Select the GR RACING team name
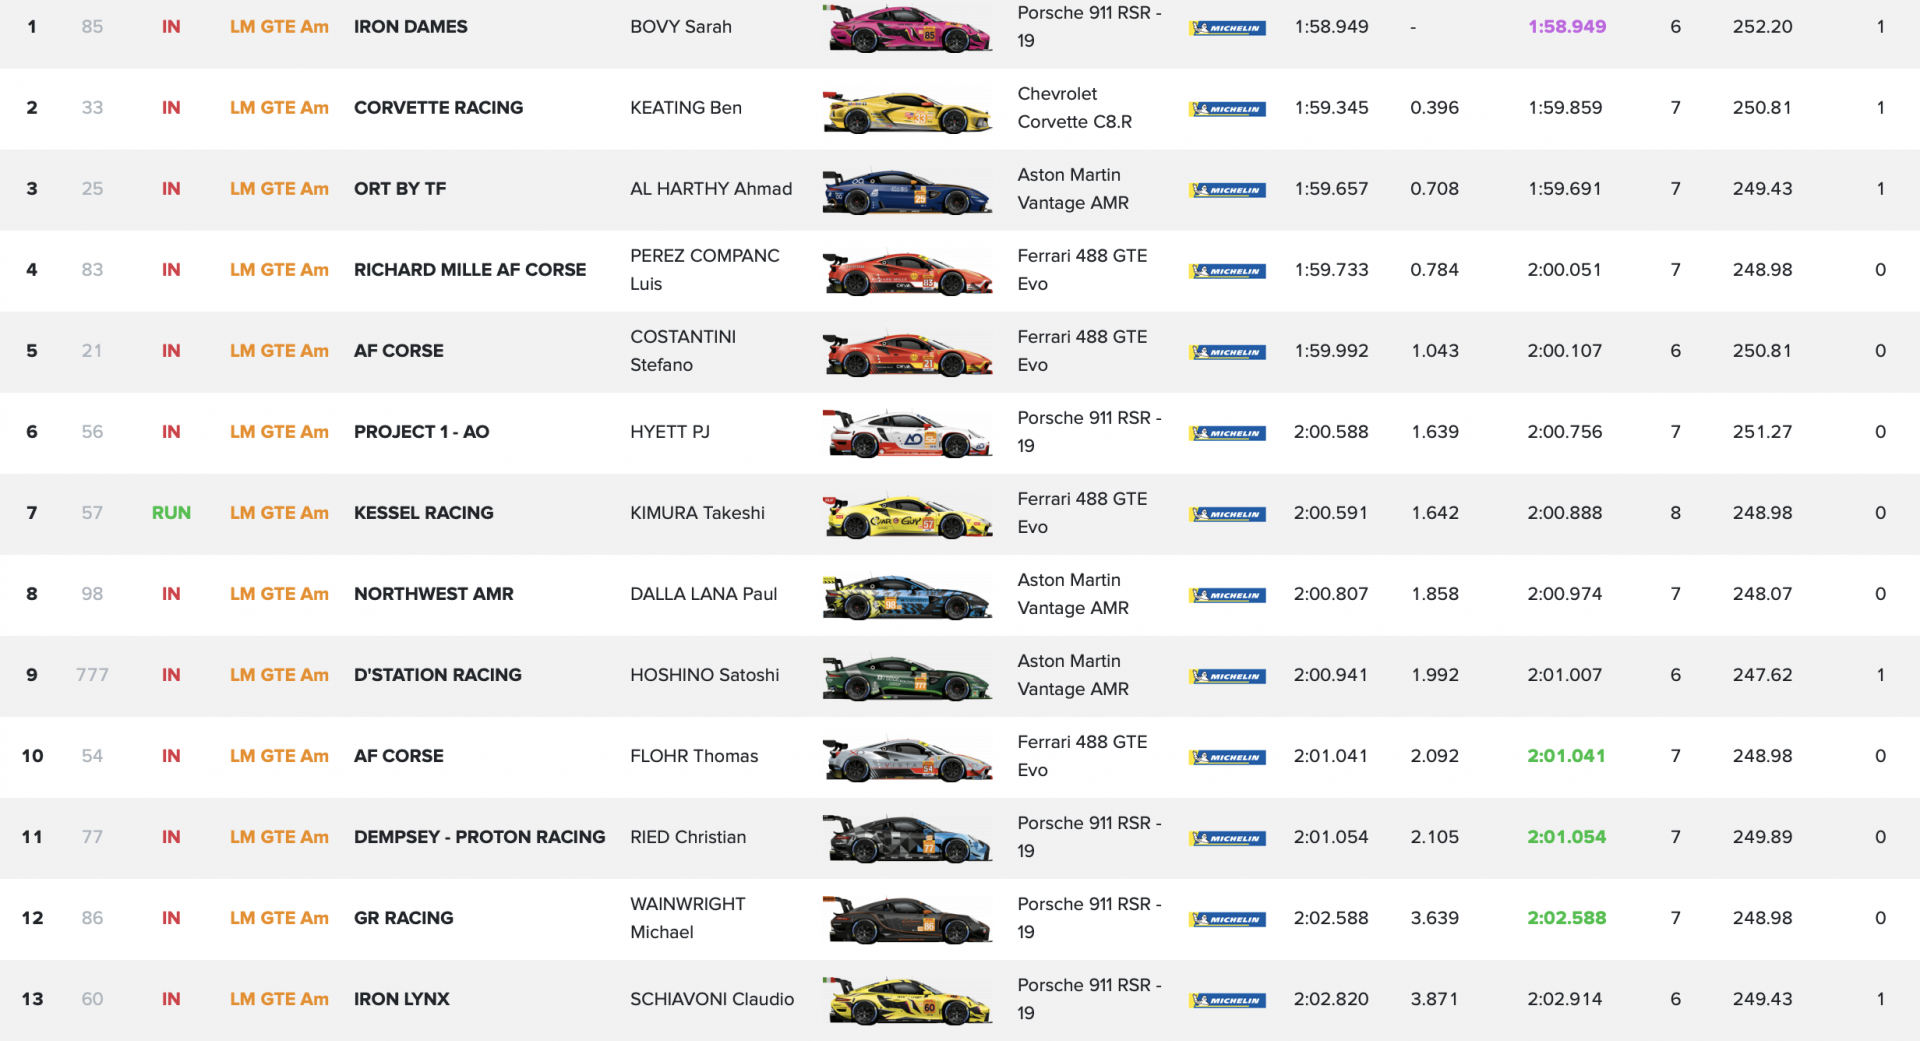The height and width of the screenshot is (1041, 1920). click(x=404, y=918)
